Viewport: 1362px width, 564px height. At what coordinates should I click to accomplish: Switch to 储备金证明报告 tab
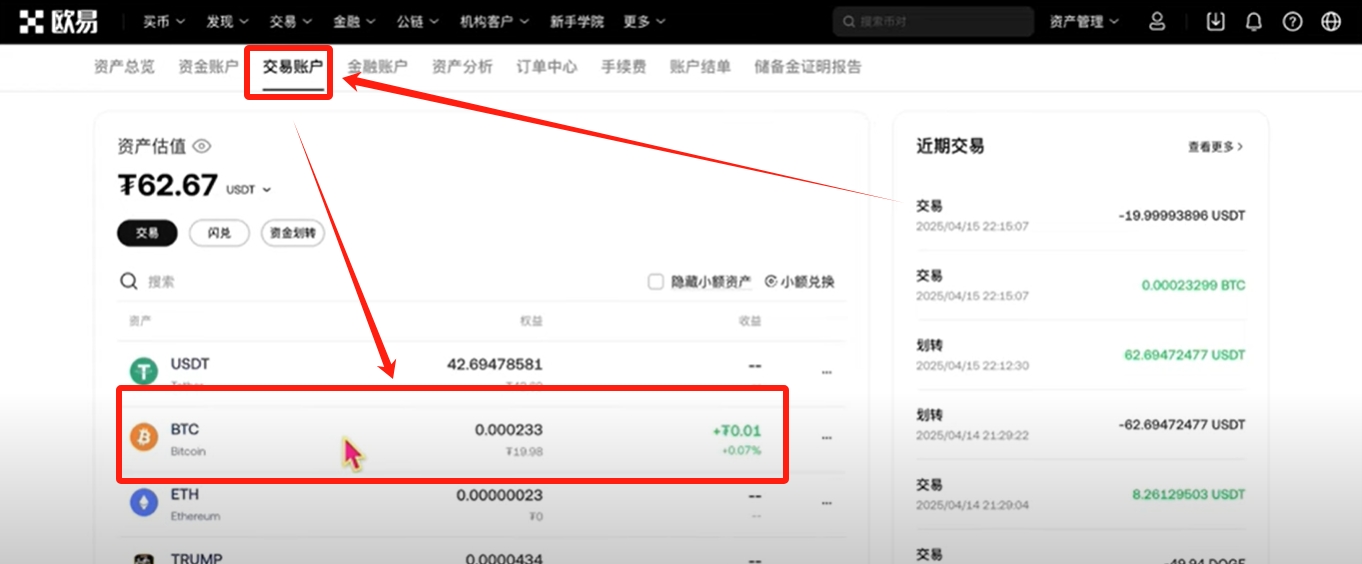808,67
